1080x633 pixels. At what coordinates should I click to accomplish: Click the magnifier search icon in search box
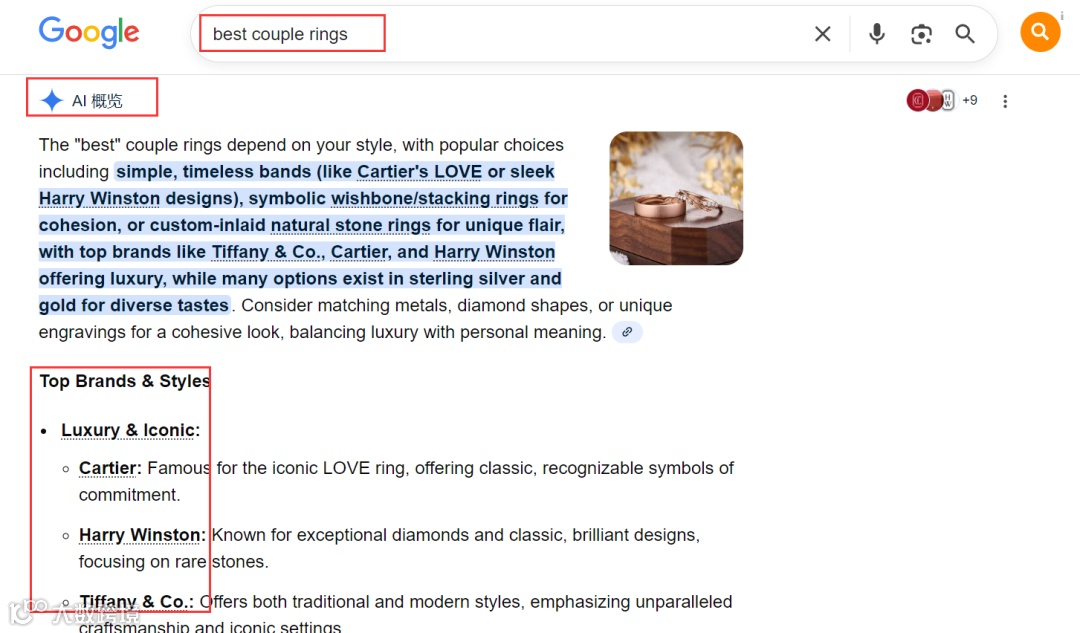965,34
